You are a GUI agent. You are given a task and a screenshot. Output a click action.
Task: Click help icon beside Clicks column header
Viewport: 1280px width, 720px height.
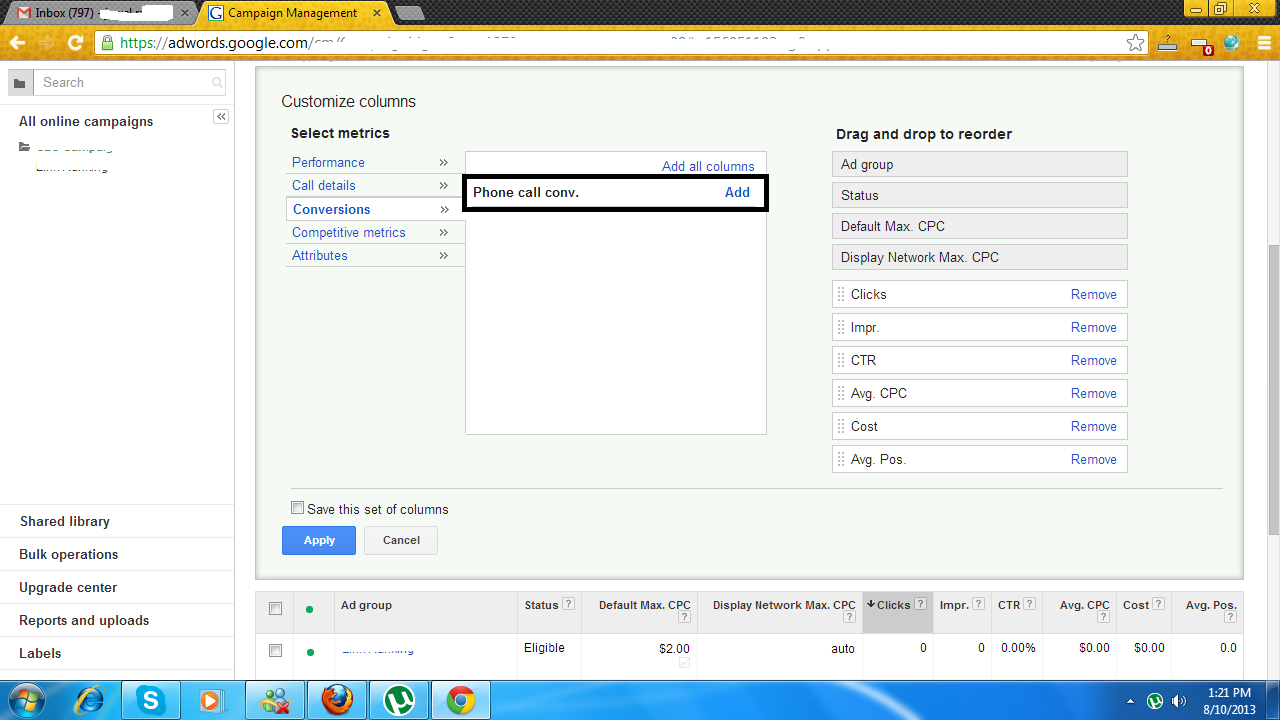pyautogui.click(x=920, y=604)
